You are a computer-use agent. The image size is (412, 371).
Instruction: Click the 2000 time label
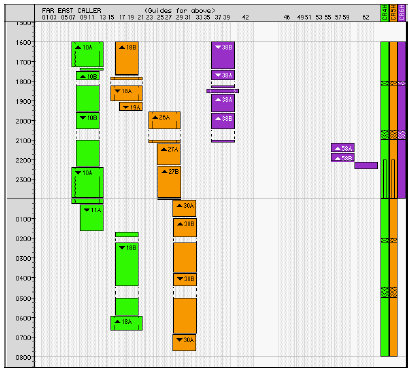point(23,121)
